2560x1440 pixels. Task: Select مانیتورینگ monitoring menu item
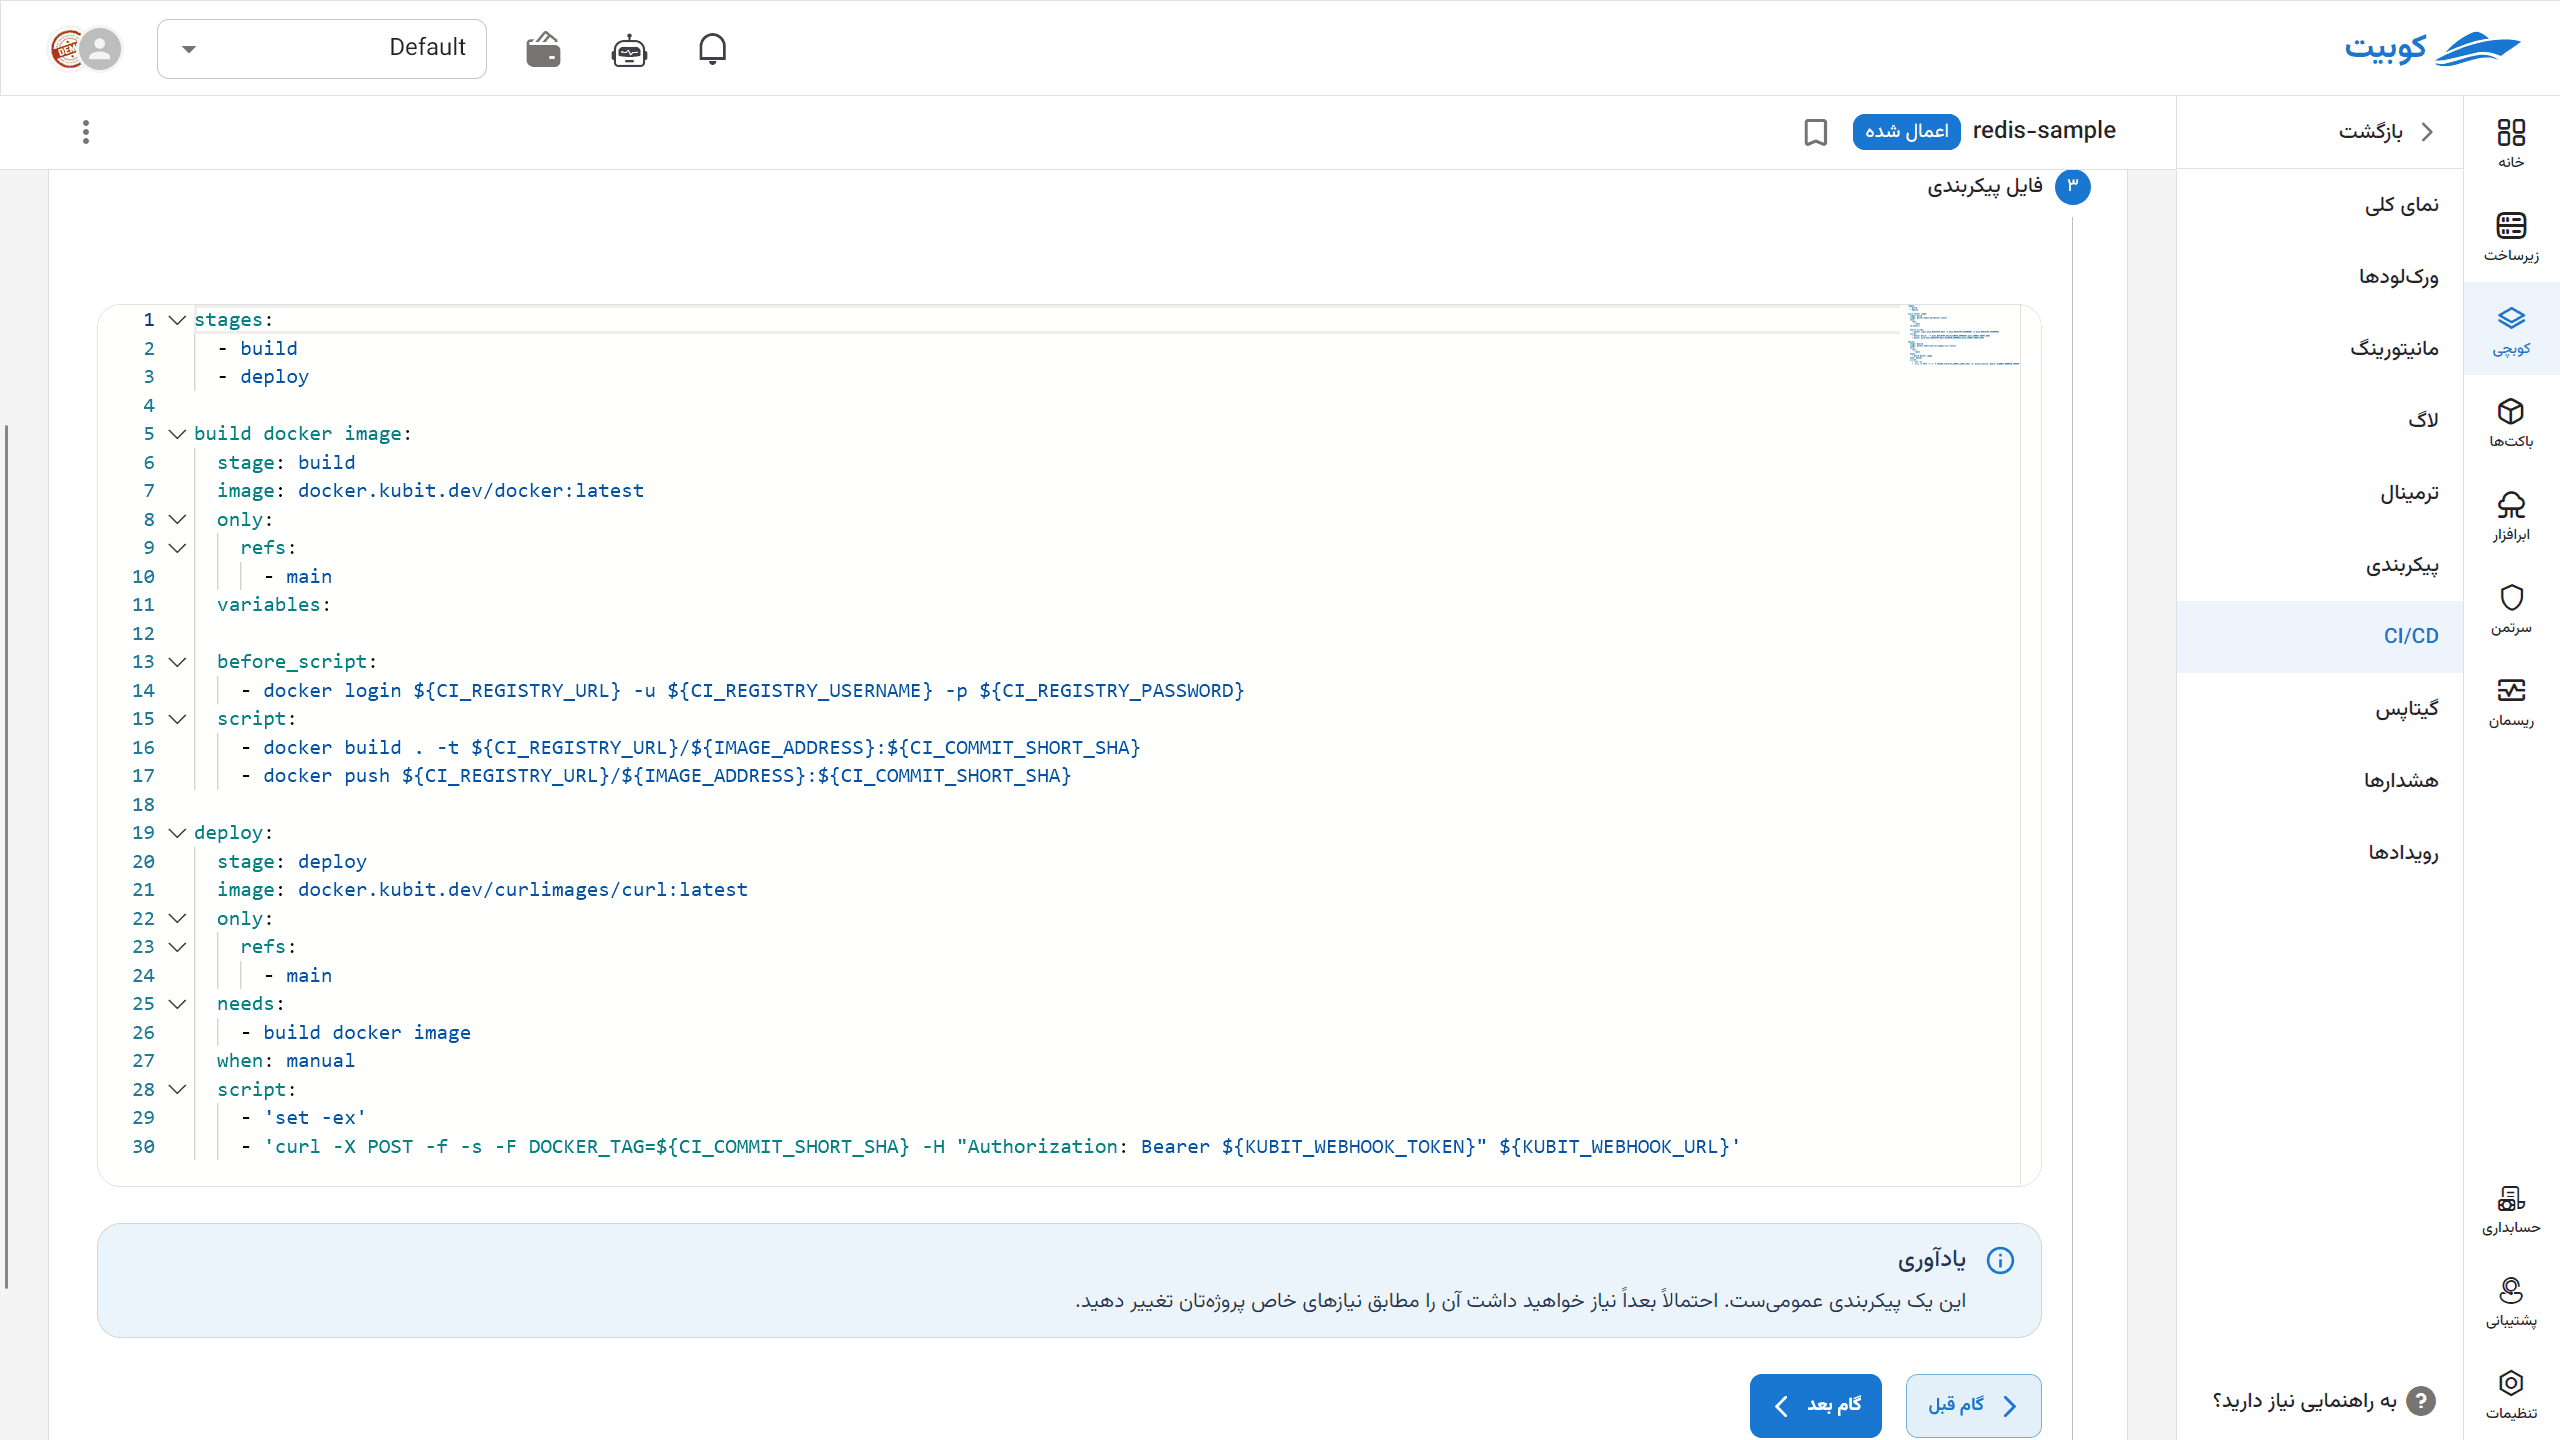pos(2320,349)
